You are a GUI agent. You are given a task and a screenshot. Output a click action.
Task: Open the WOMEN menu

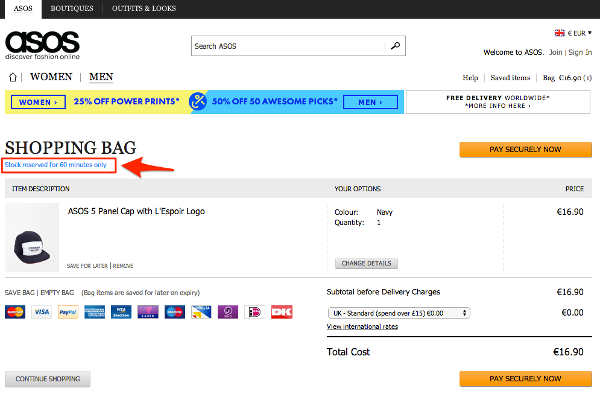(51, 77)
